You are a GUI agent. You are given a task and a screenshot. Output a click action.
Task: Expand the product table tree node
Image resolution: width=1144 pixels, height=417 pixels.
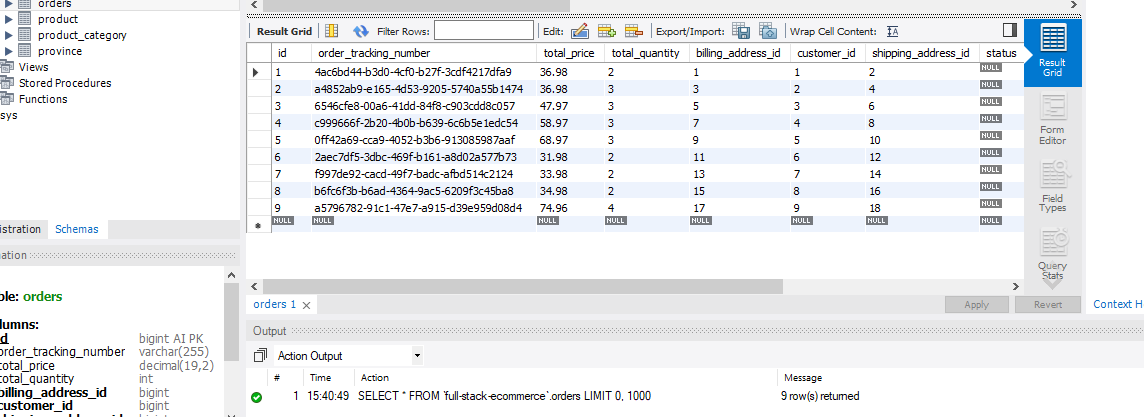[10, 19]
